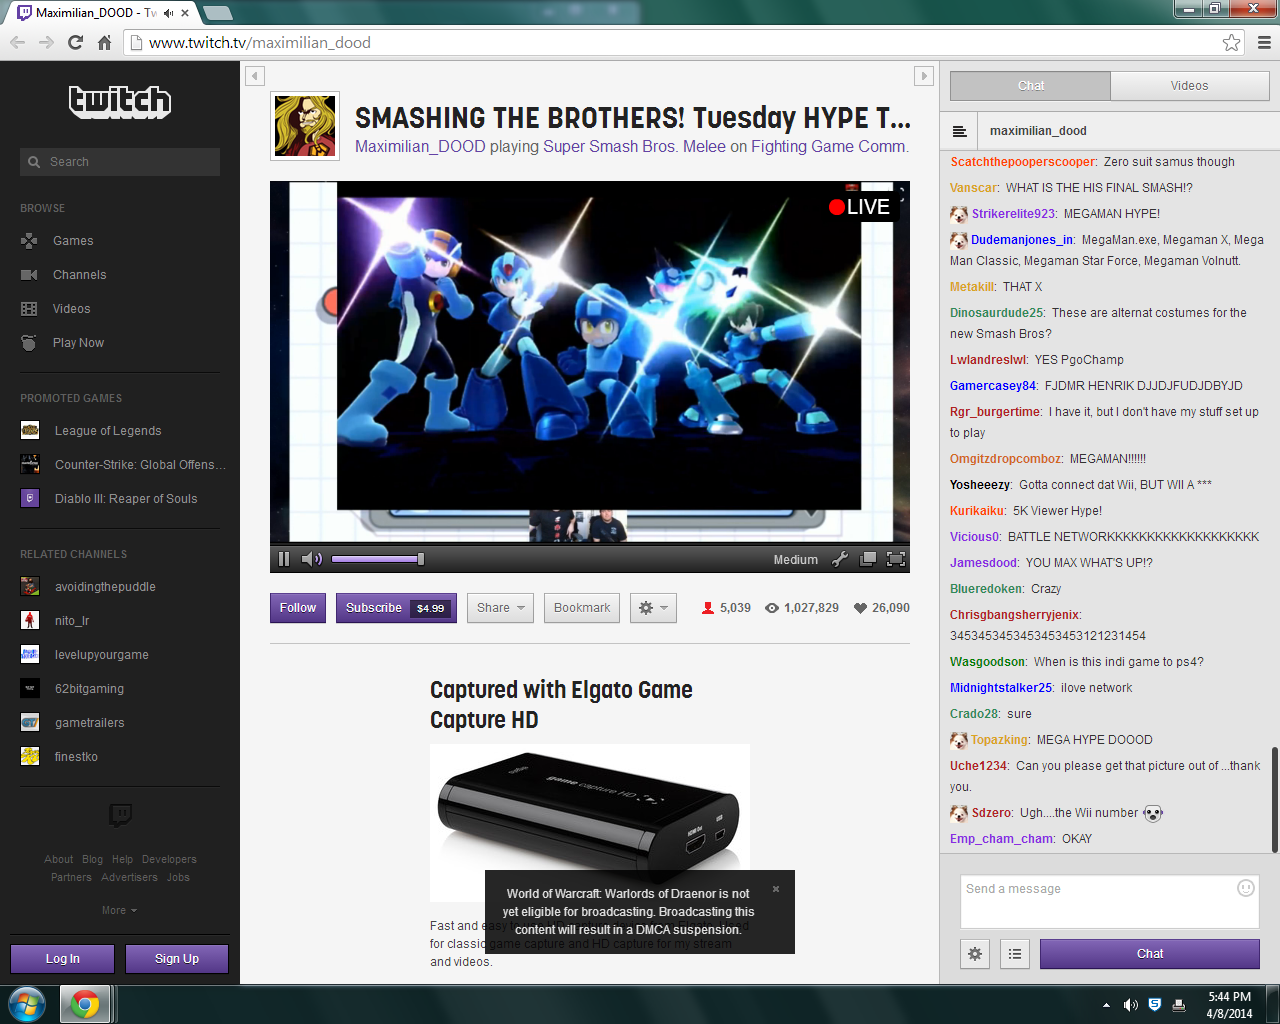Dismiss the DMCA warning notification
The height and width of the screenshot is (1024, 1280).
pos(776,889)
